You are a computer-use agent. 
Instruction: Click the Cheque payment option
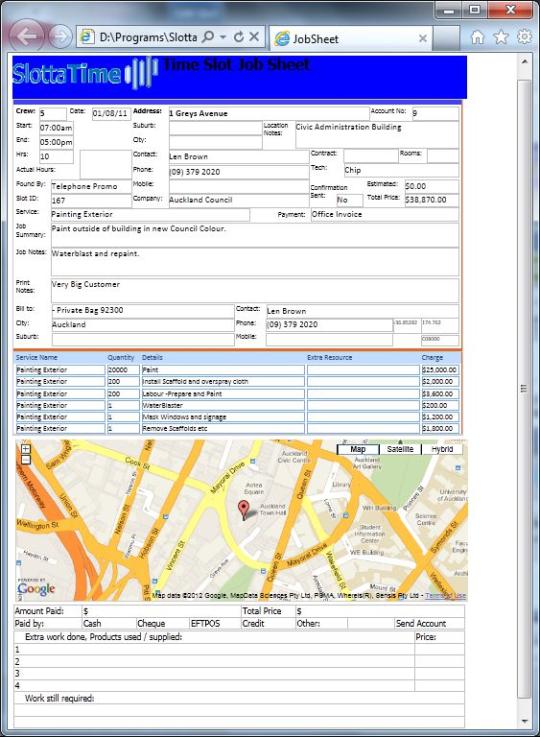(151, 624)
